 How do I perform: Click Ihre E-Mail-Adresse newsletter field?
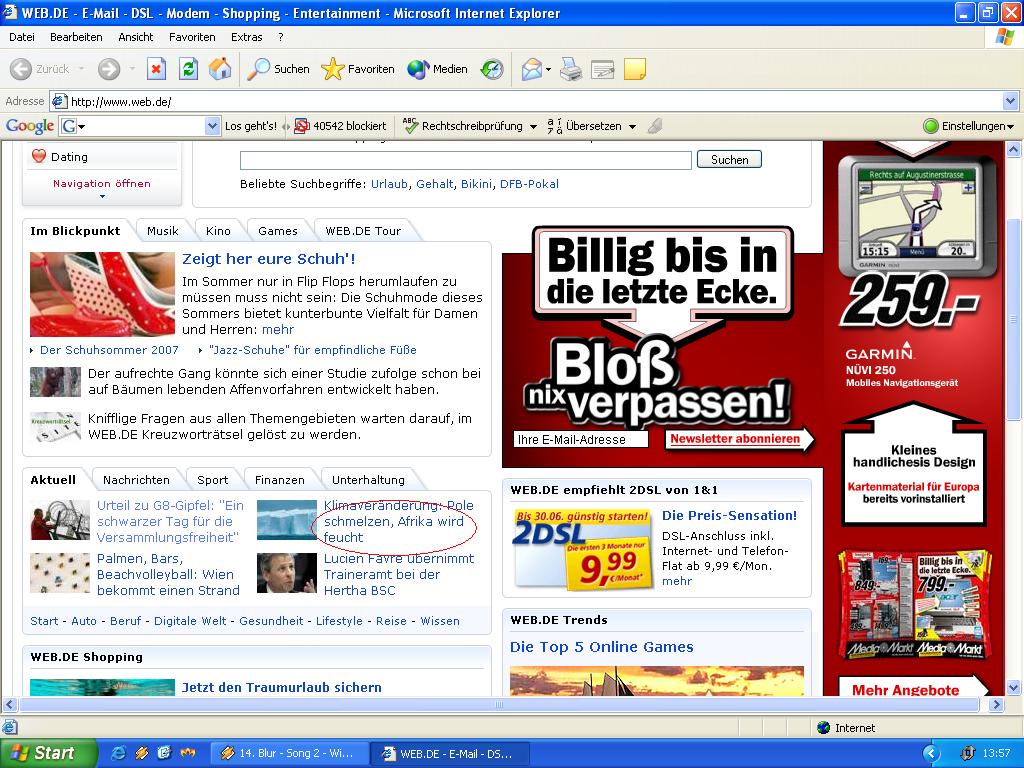point(581,440)
